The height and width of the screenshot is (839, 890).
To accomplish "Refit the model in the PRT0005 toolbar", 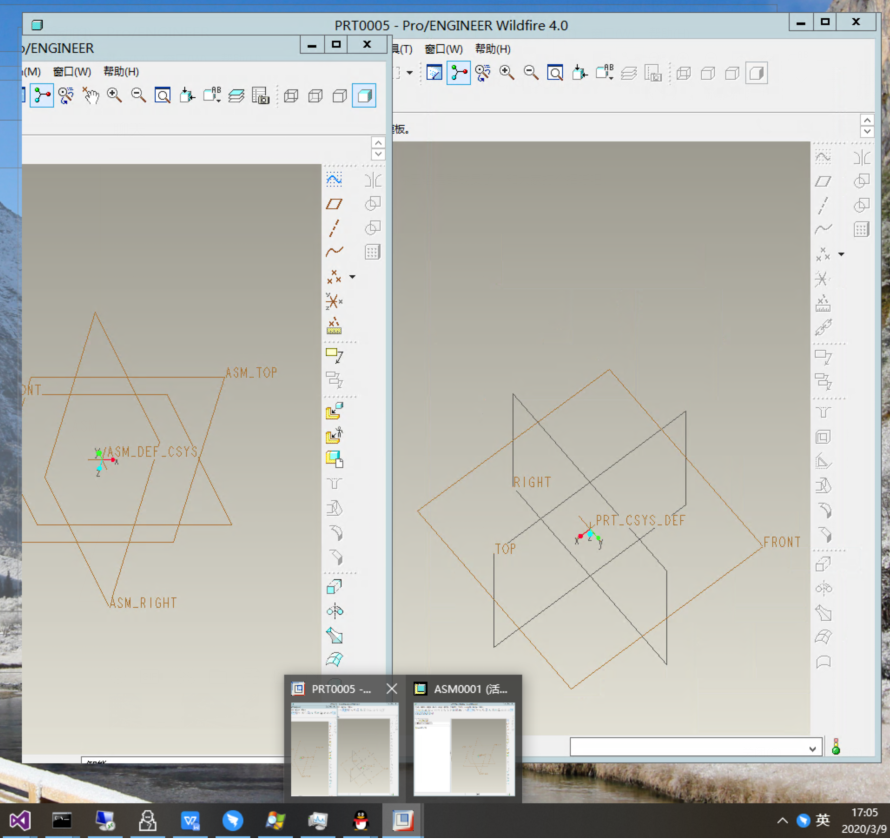I will click(x=555, y=73).
